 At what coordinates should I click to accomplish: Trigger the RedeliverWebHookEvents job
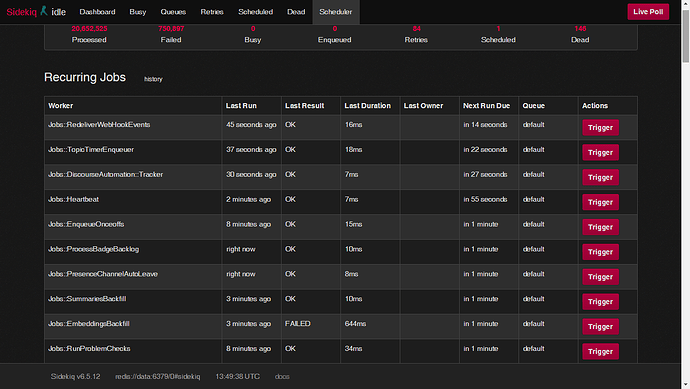click(600, 128)
